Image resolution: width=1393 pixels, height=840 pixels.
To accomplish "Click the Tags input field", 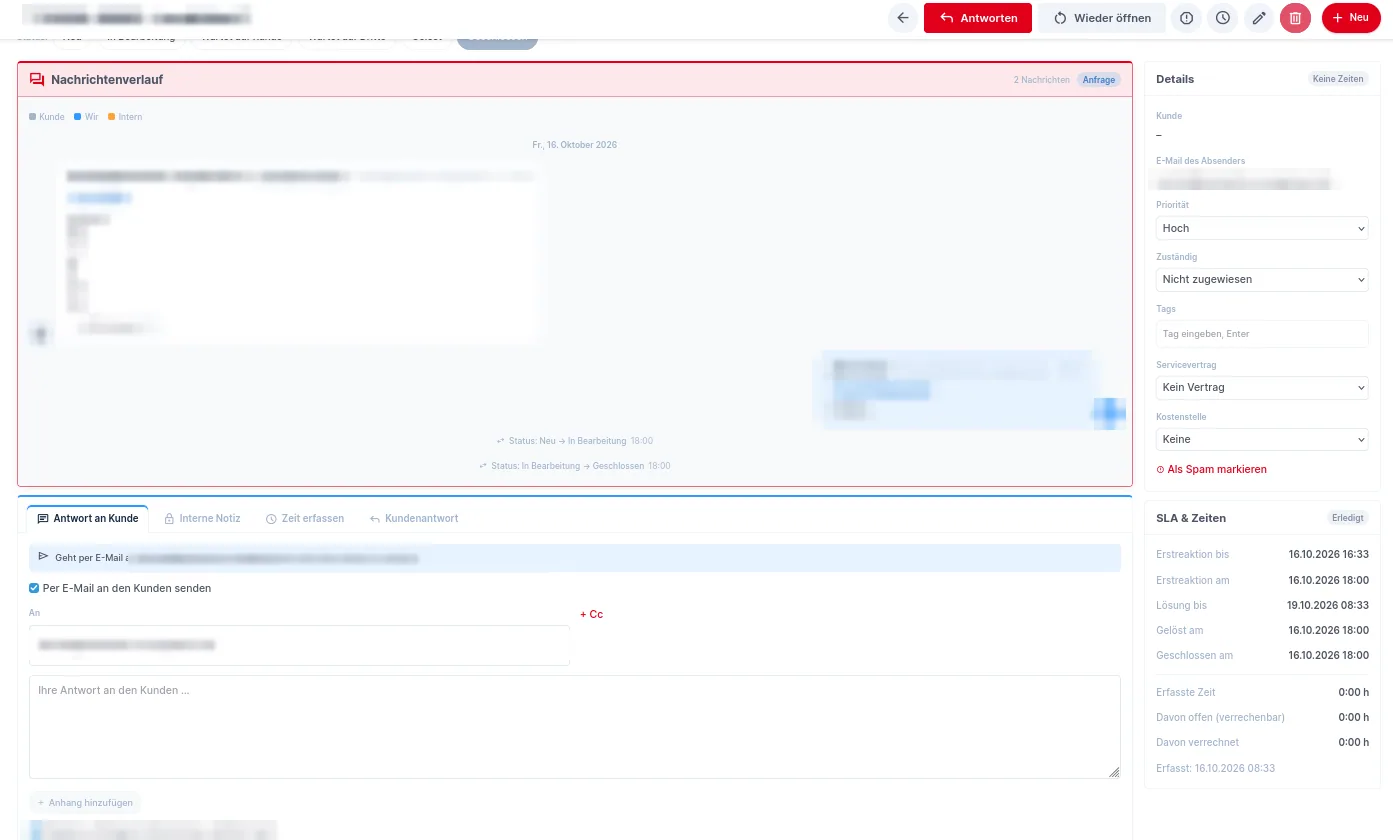I will click(x=1262, y=334).
